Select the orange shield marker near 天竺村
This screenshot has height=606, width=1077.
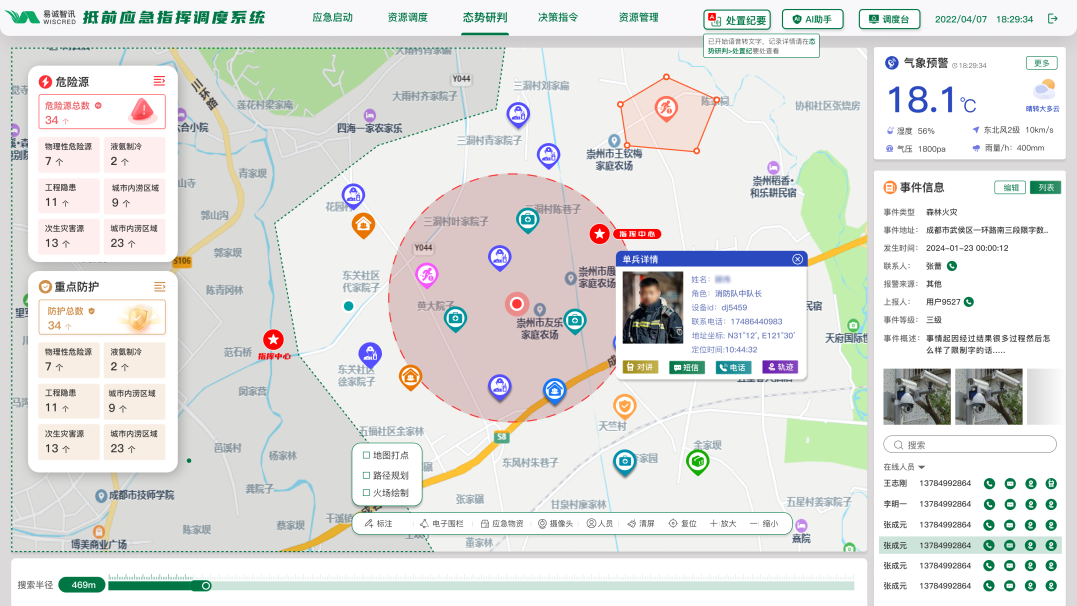(624, 406)
